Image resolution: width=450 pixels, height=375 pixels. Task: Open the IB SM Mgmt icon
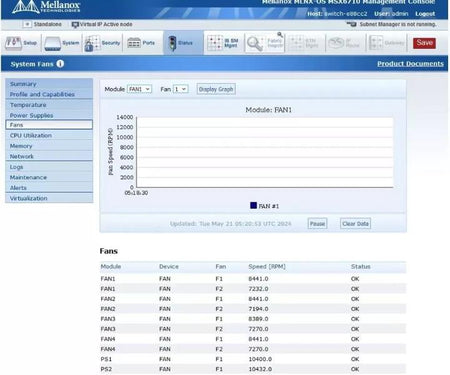tap(215, 43)
